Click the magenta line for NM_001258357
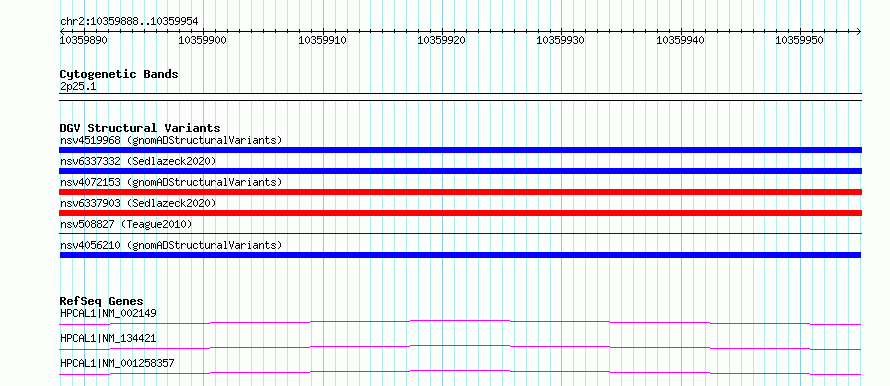The width and height of the screenshot is (890, 386). pos(460,372)
